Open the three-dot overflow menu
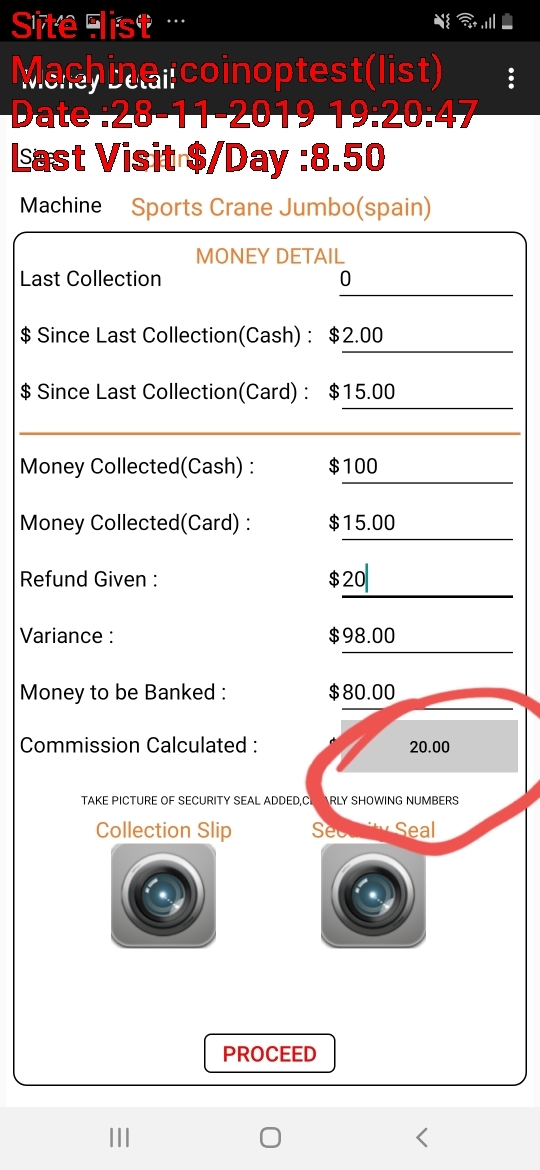Screen dimensions: 540x1170 511,78
